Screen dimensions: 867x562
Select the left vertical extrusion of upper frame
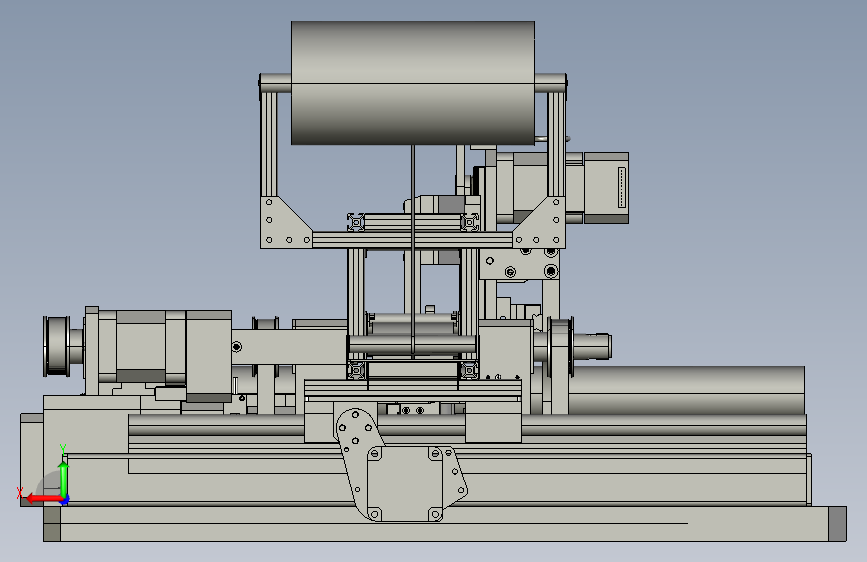269,144
